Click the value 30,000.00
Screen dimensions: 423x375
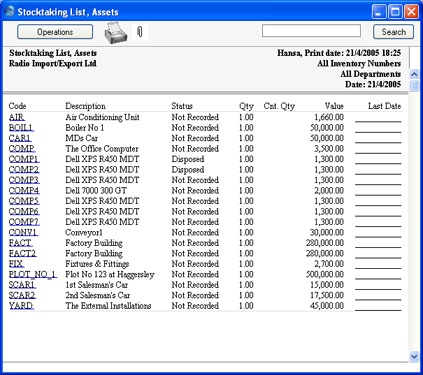(327, 233)
